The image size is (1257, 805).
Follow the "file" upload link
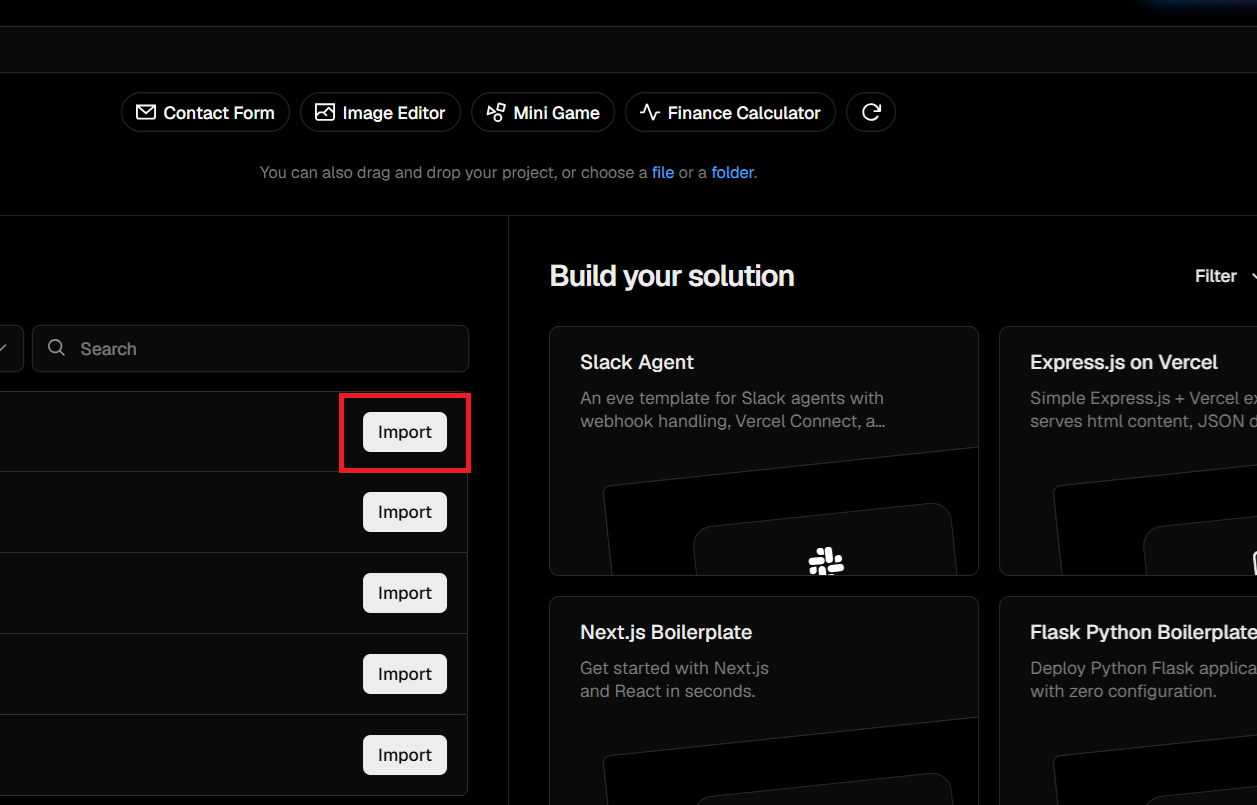click(663, 172)
